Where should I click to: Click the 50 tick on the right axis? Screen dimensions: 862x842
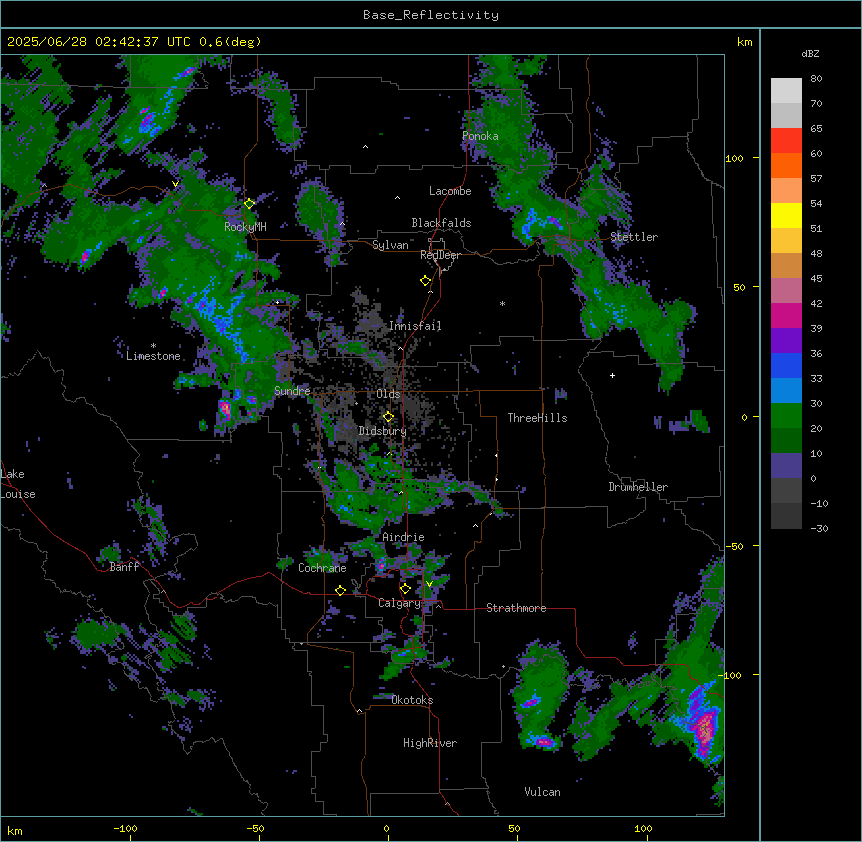coord(739,287)
